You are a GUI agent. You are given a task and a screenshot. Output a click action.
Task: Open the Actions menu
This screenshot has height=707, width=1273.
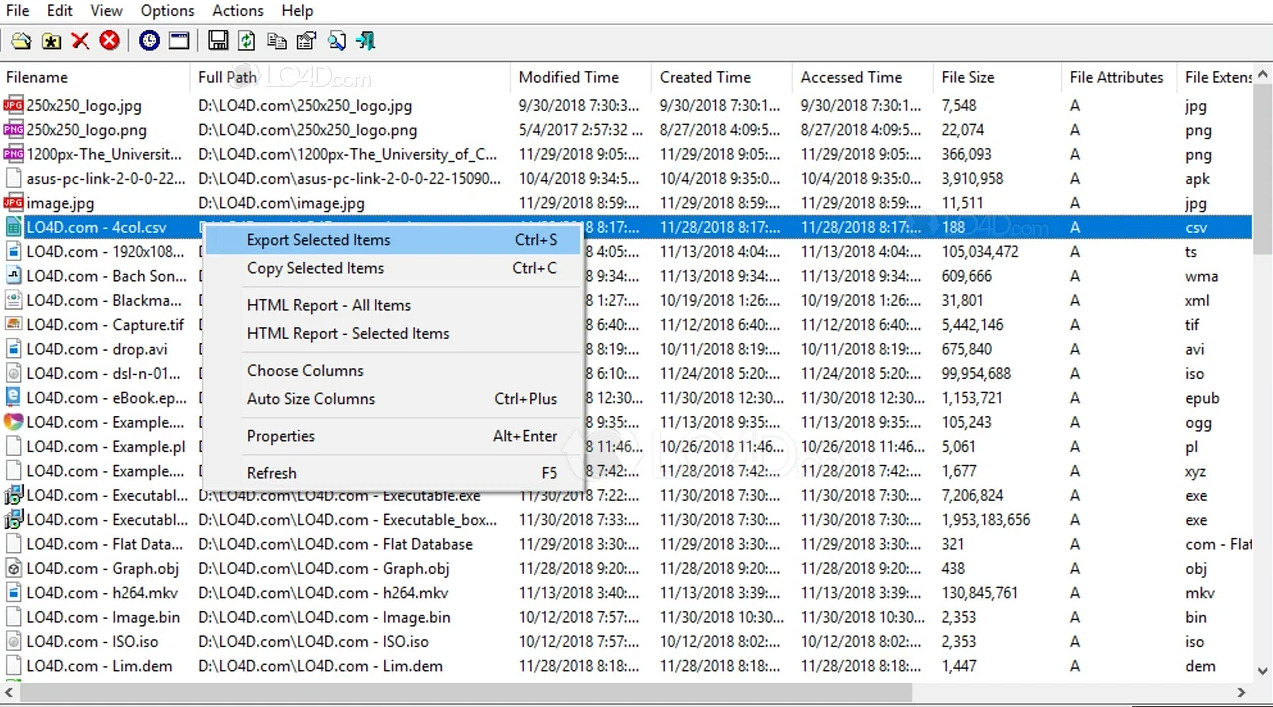(x=237, y=10)
